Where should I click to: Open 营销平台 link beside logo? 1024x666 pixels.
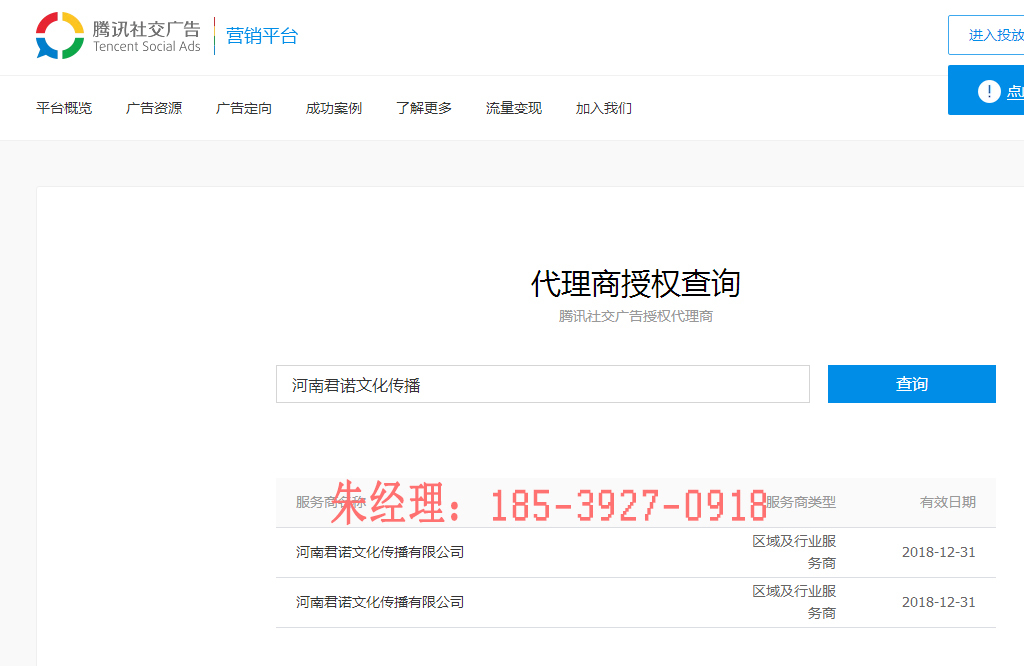click(x=262, y=36)
